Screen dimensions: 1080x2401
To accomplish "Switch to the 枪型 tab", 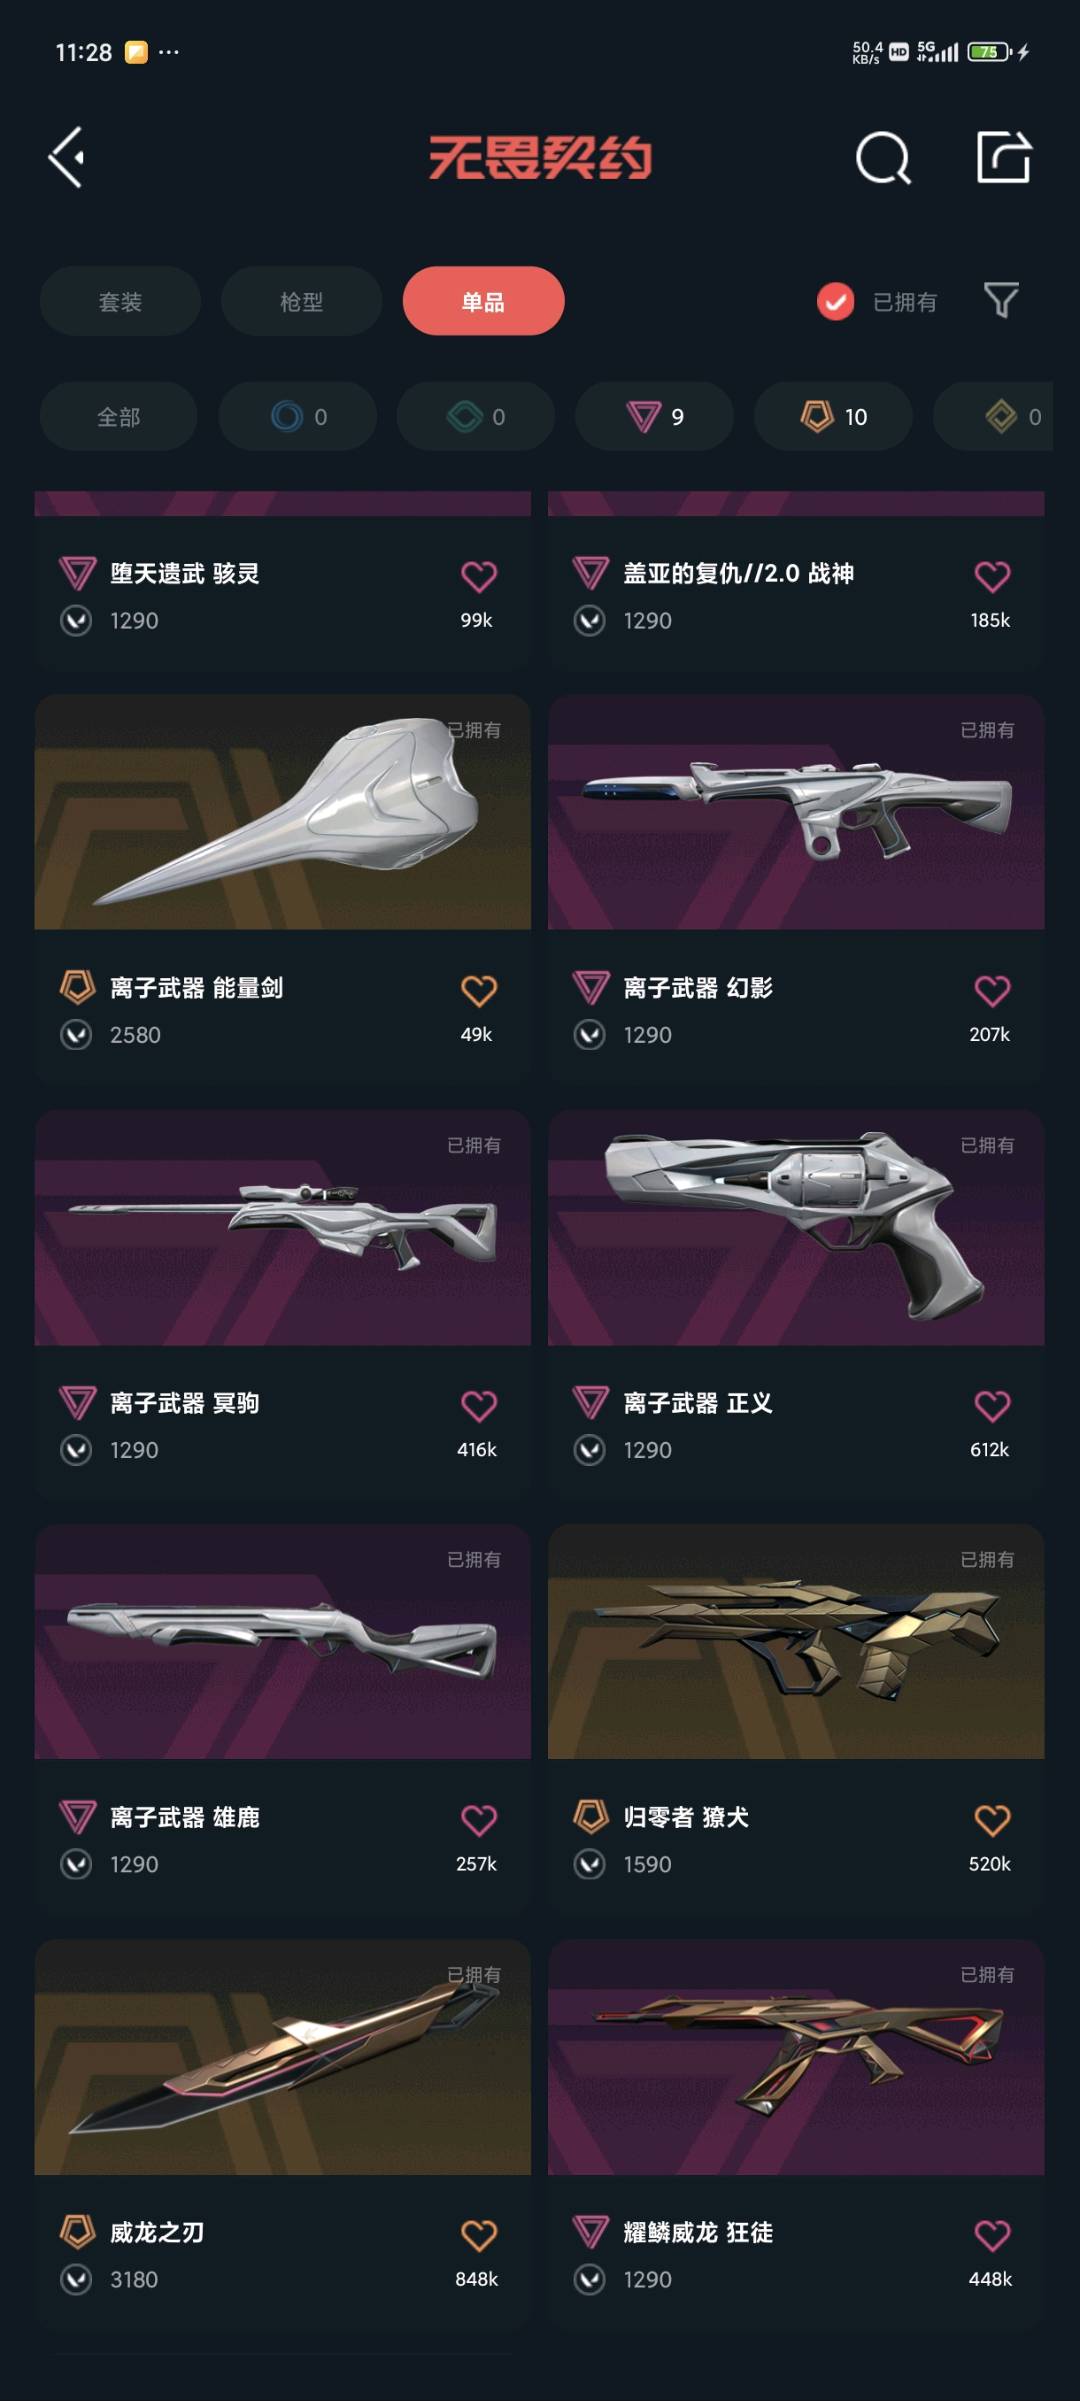I will pyautogui.click(x=301, y=301).
